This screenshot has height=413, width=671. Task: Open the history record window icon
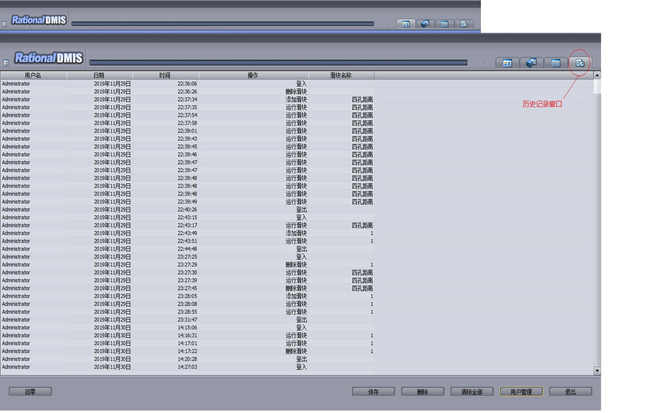[580, 63]
